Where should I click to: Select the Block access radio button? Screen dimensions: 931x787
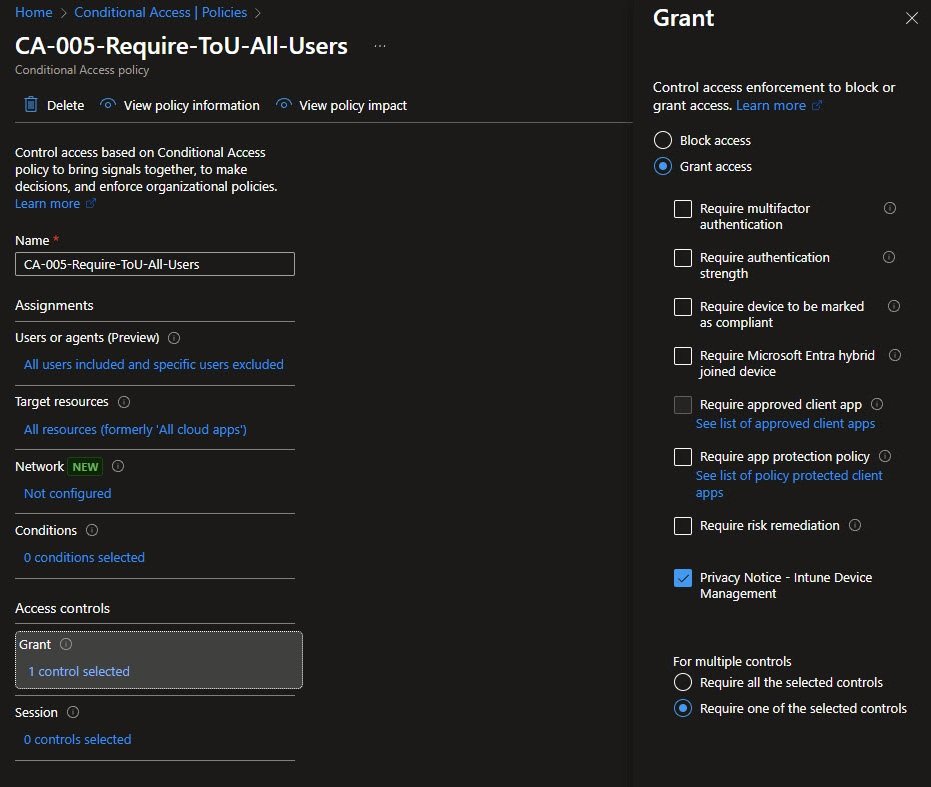(662, 141)
